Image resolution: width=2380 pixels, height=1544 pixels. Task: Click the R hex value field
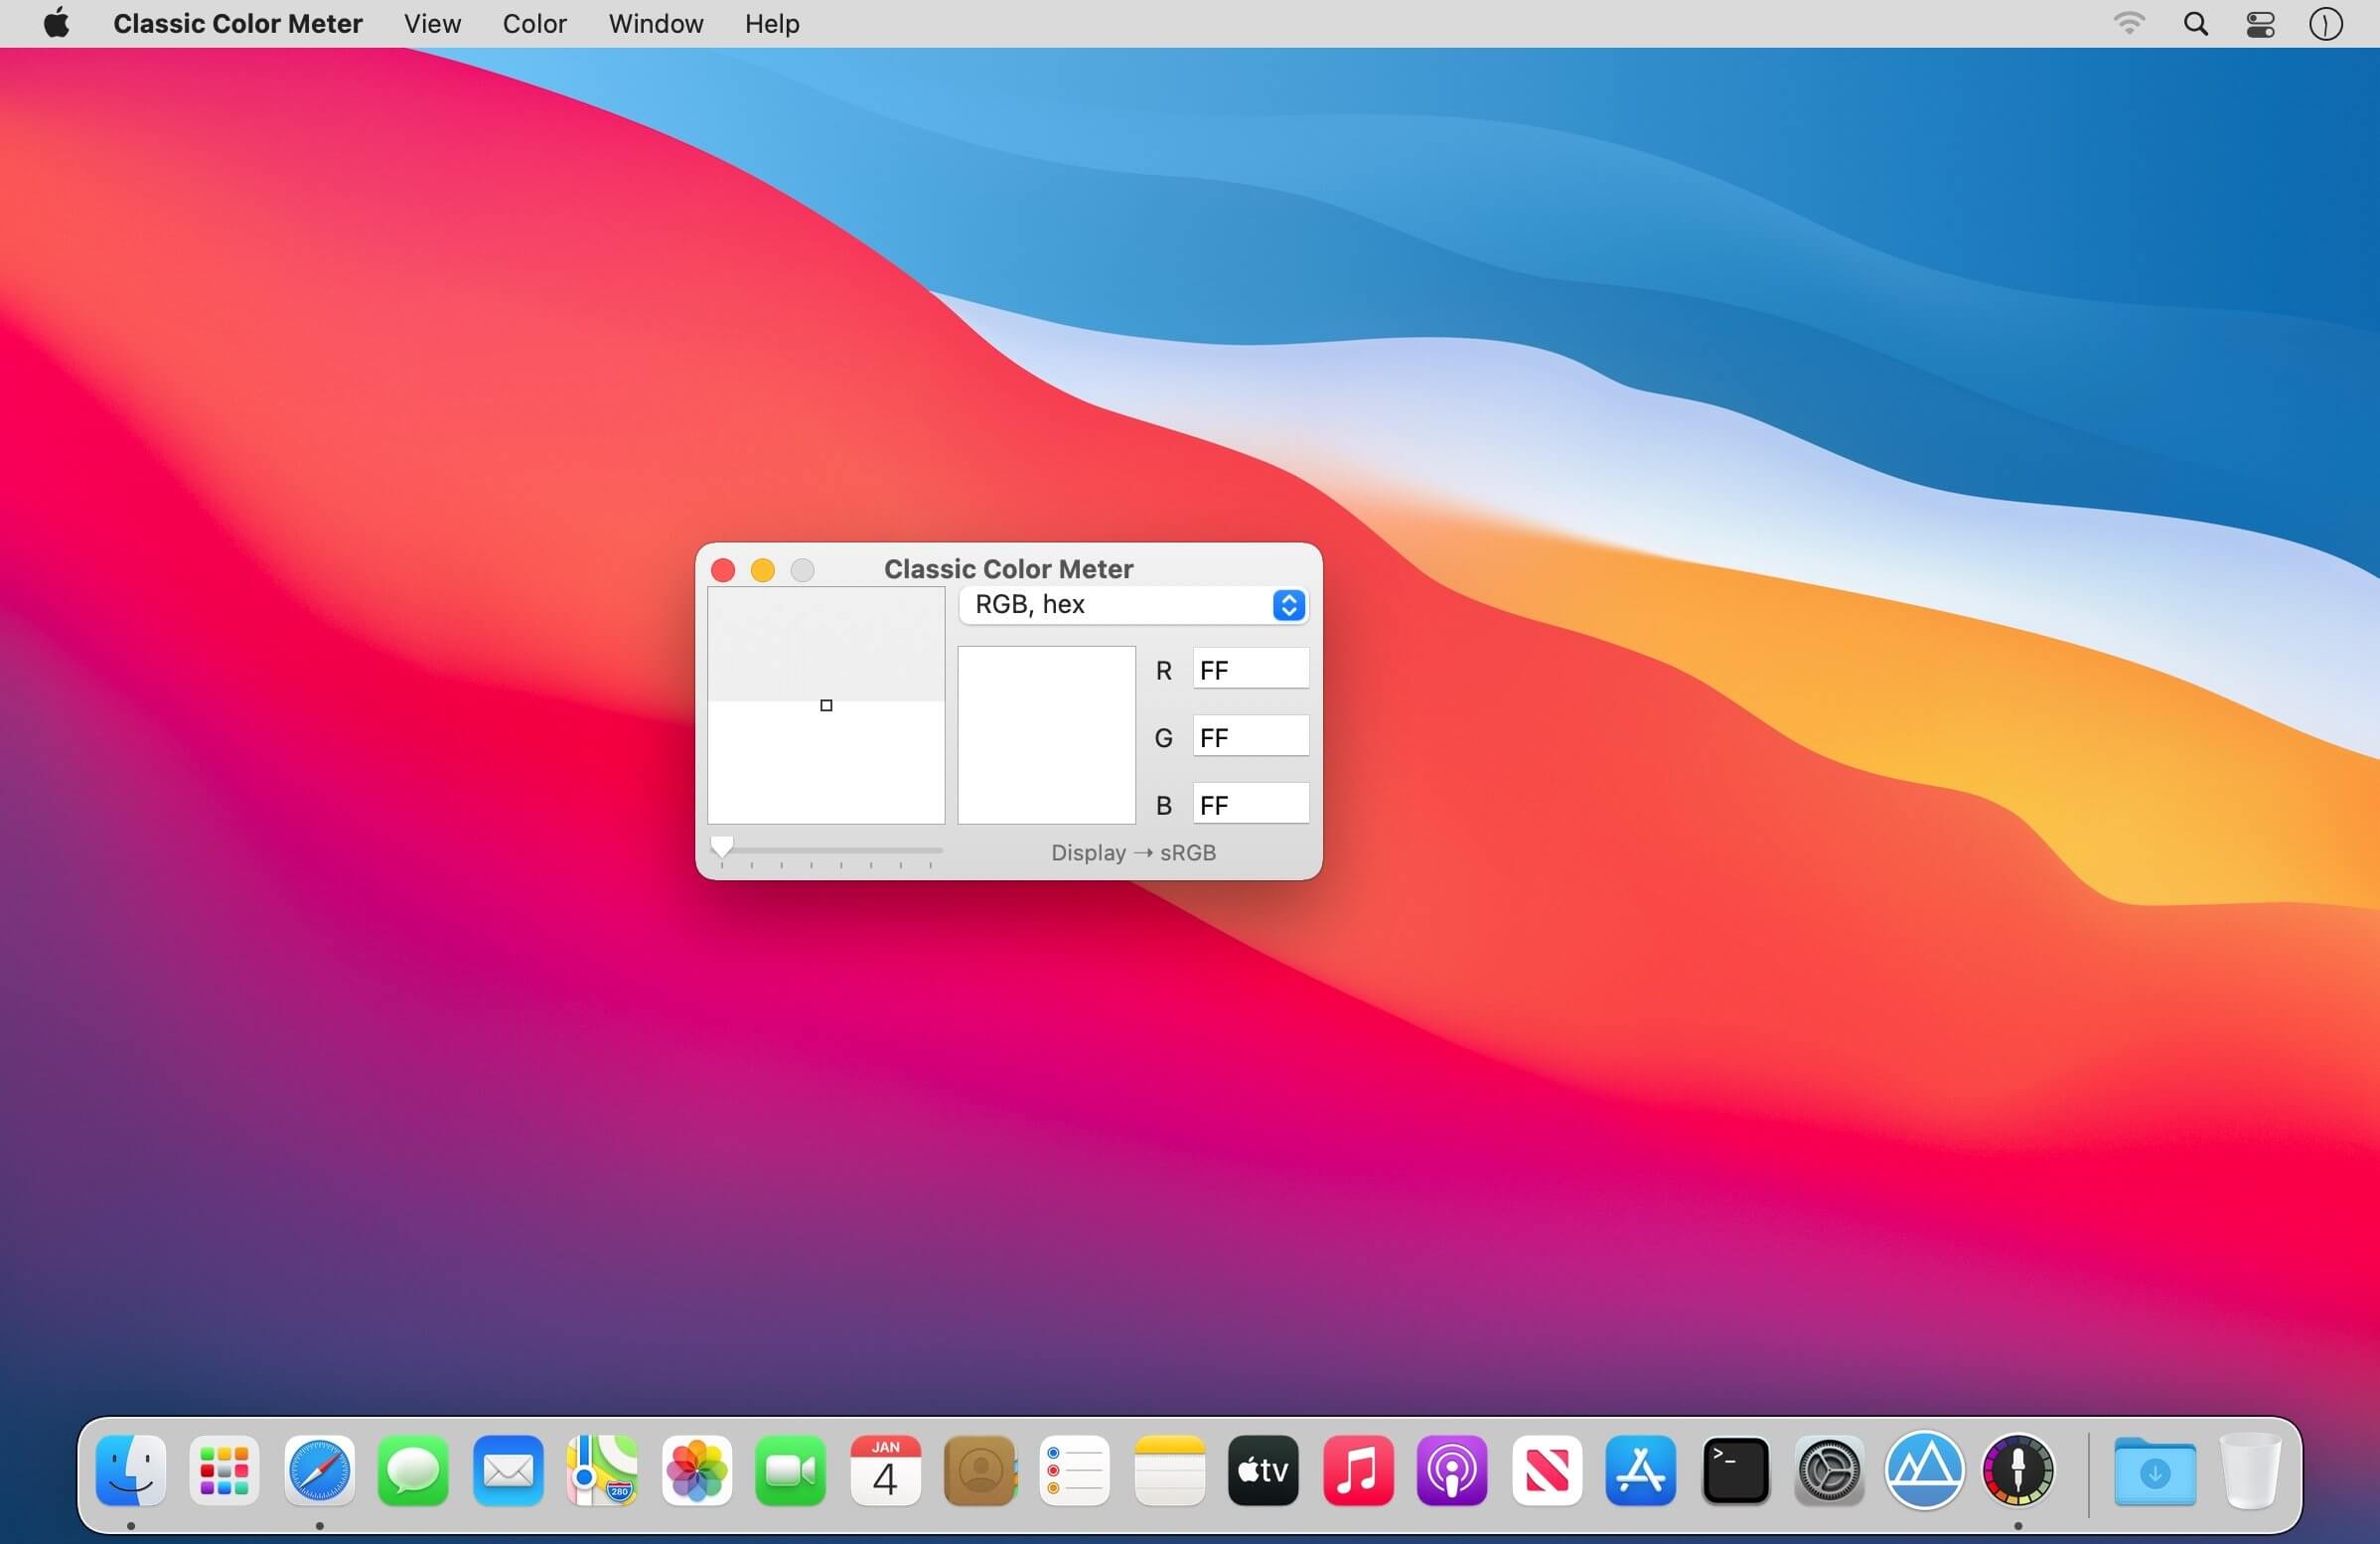(1250, 669)
